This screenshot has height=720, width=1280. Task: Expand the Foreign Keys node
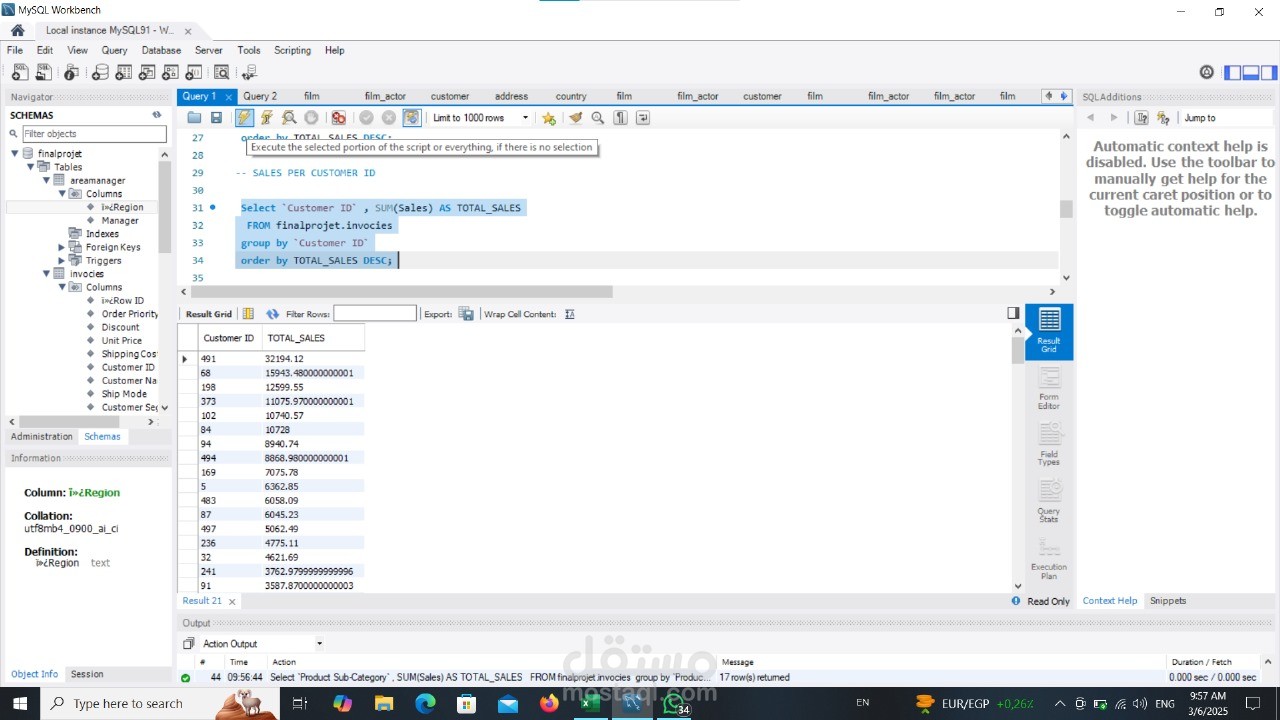(x=62, y=247)
